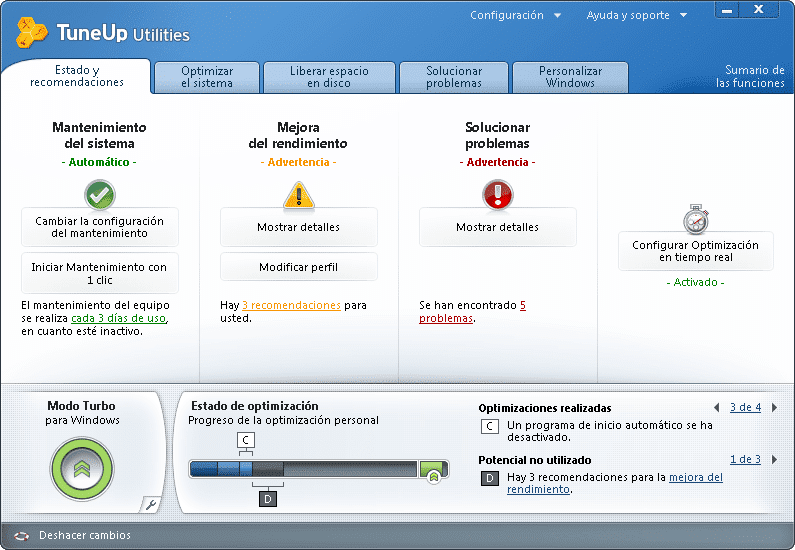Switch to Optimizar el sistema tab
Screen dimensions: 795x550
pos(207,77)
